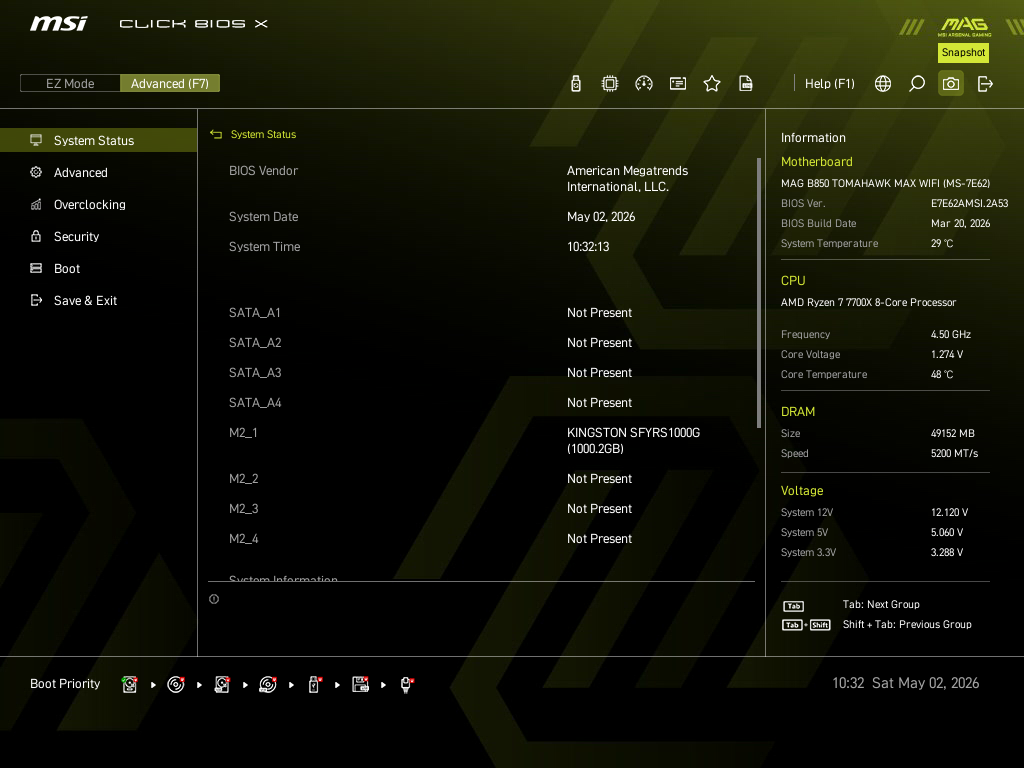Select the USB CD/DVD boot icon

(268, 684)
